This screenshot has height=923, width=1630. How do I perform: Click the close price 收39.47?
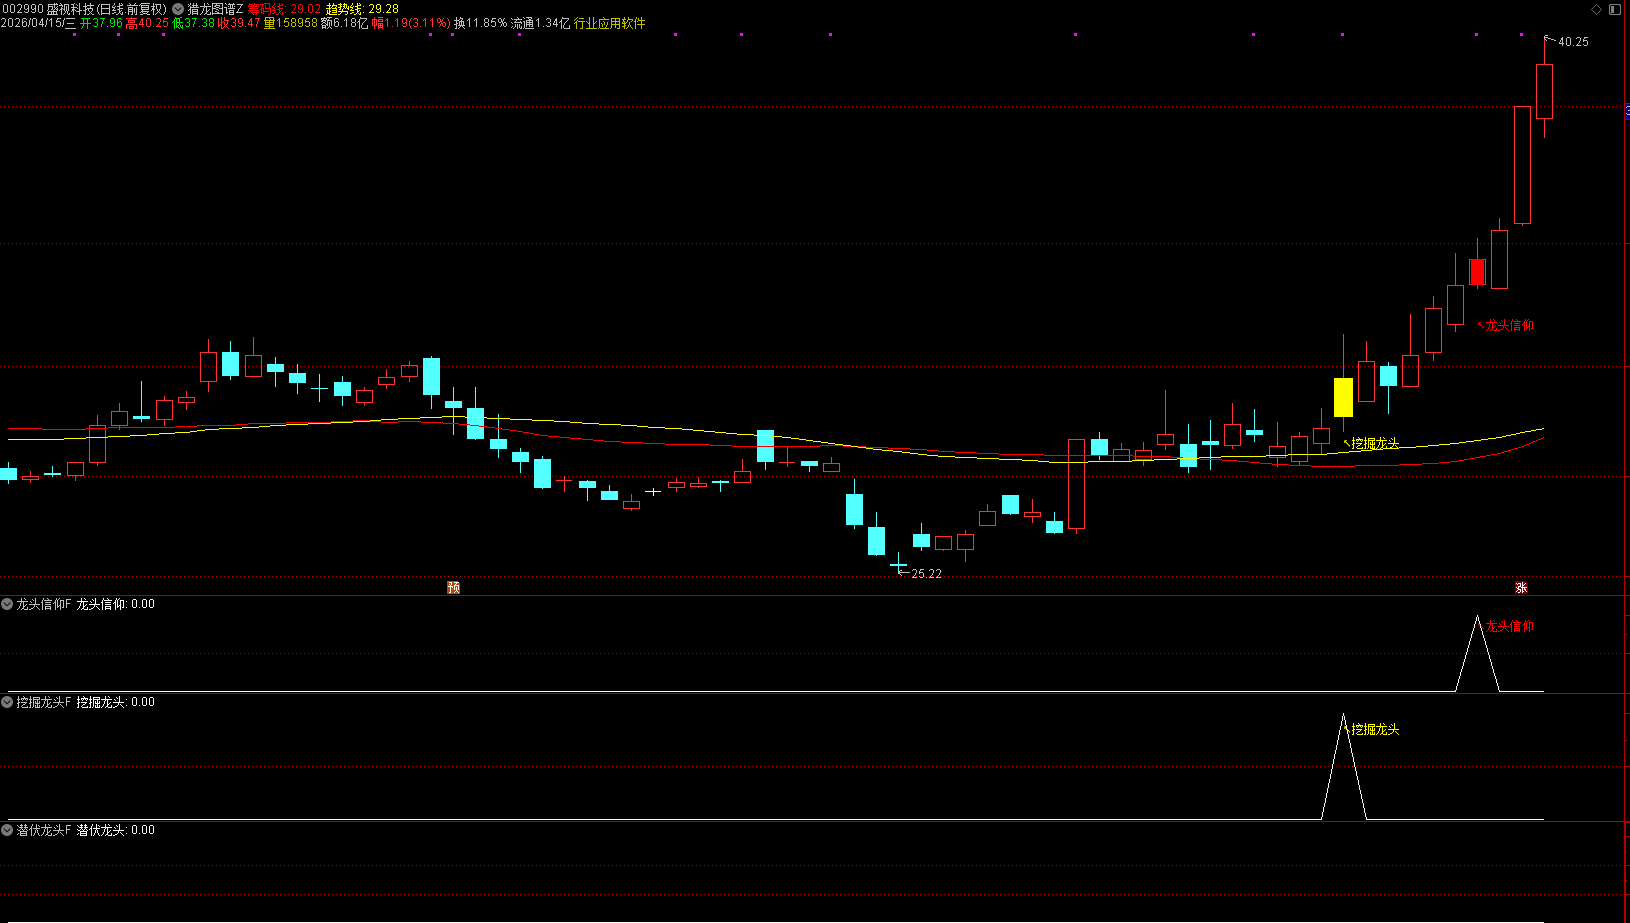tap(239, 23)
